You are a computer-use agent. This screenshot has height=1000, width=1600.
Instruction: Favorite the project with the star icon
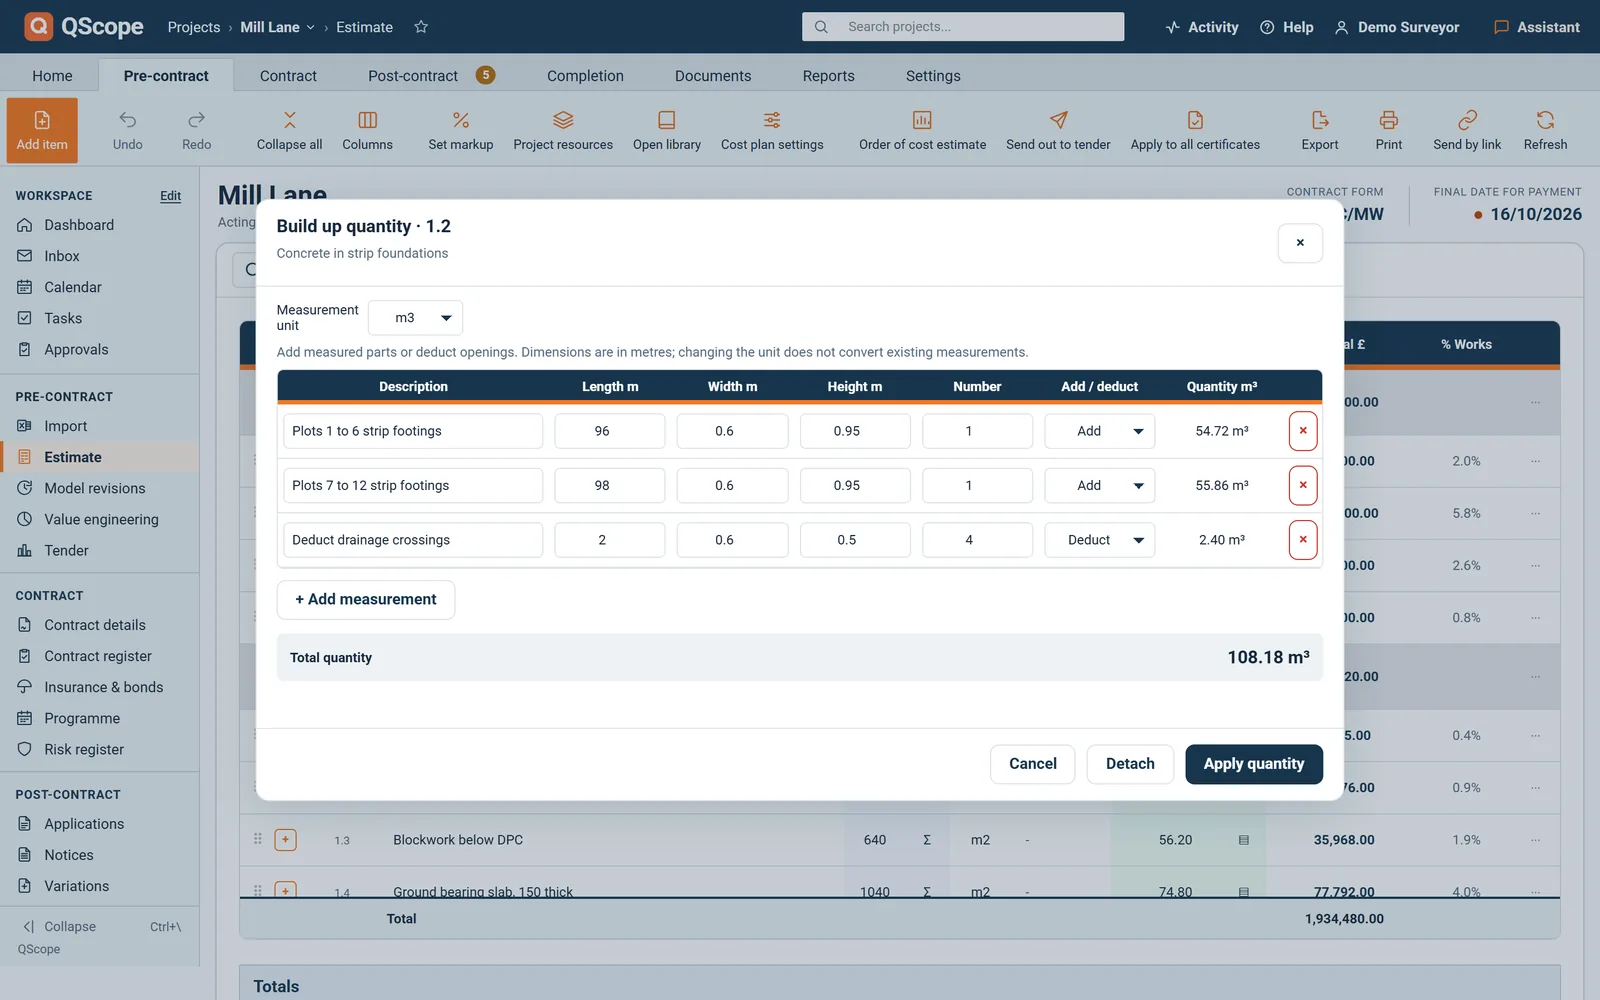(421, 27)
